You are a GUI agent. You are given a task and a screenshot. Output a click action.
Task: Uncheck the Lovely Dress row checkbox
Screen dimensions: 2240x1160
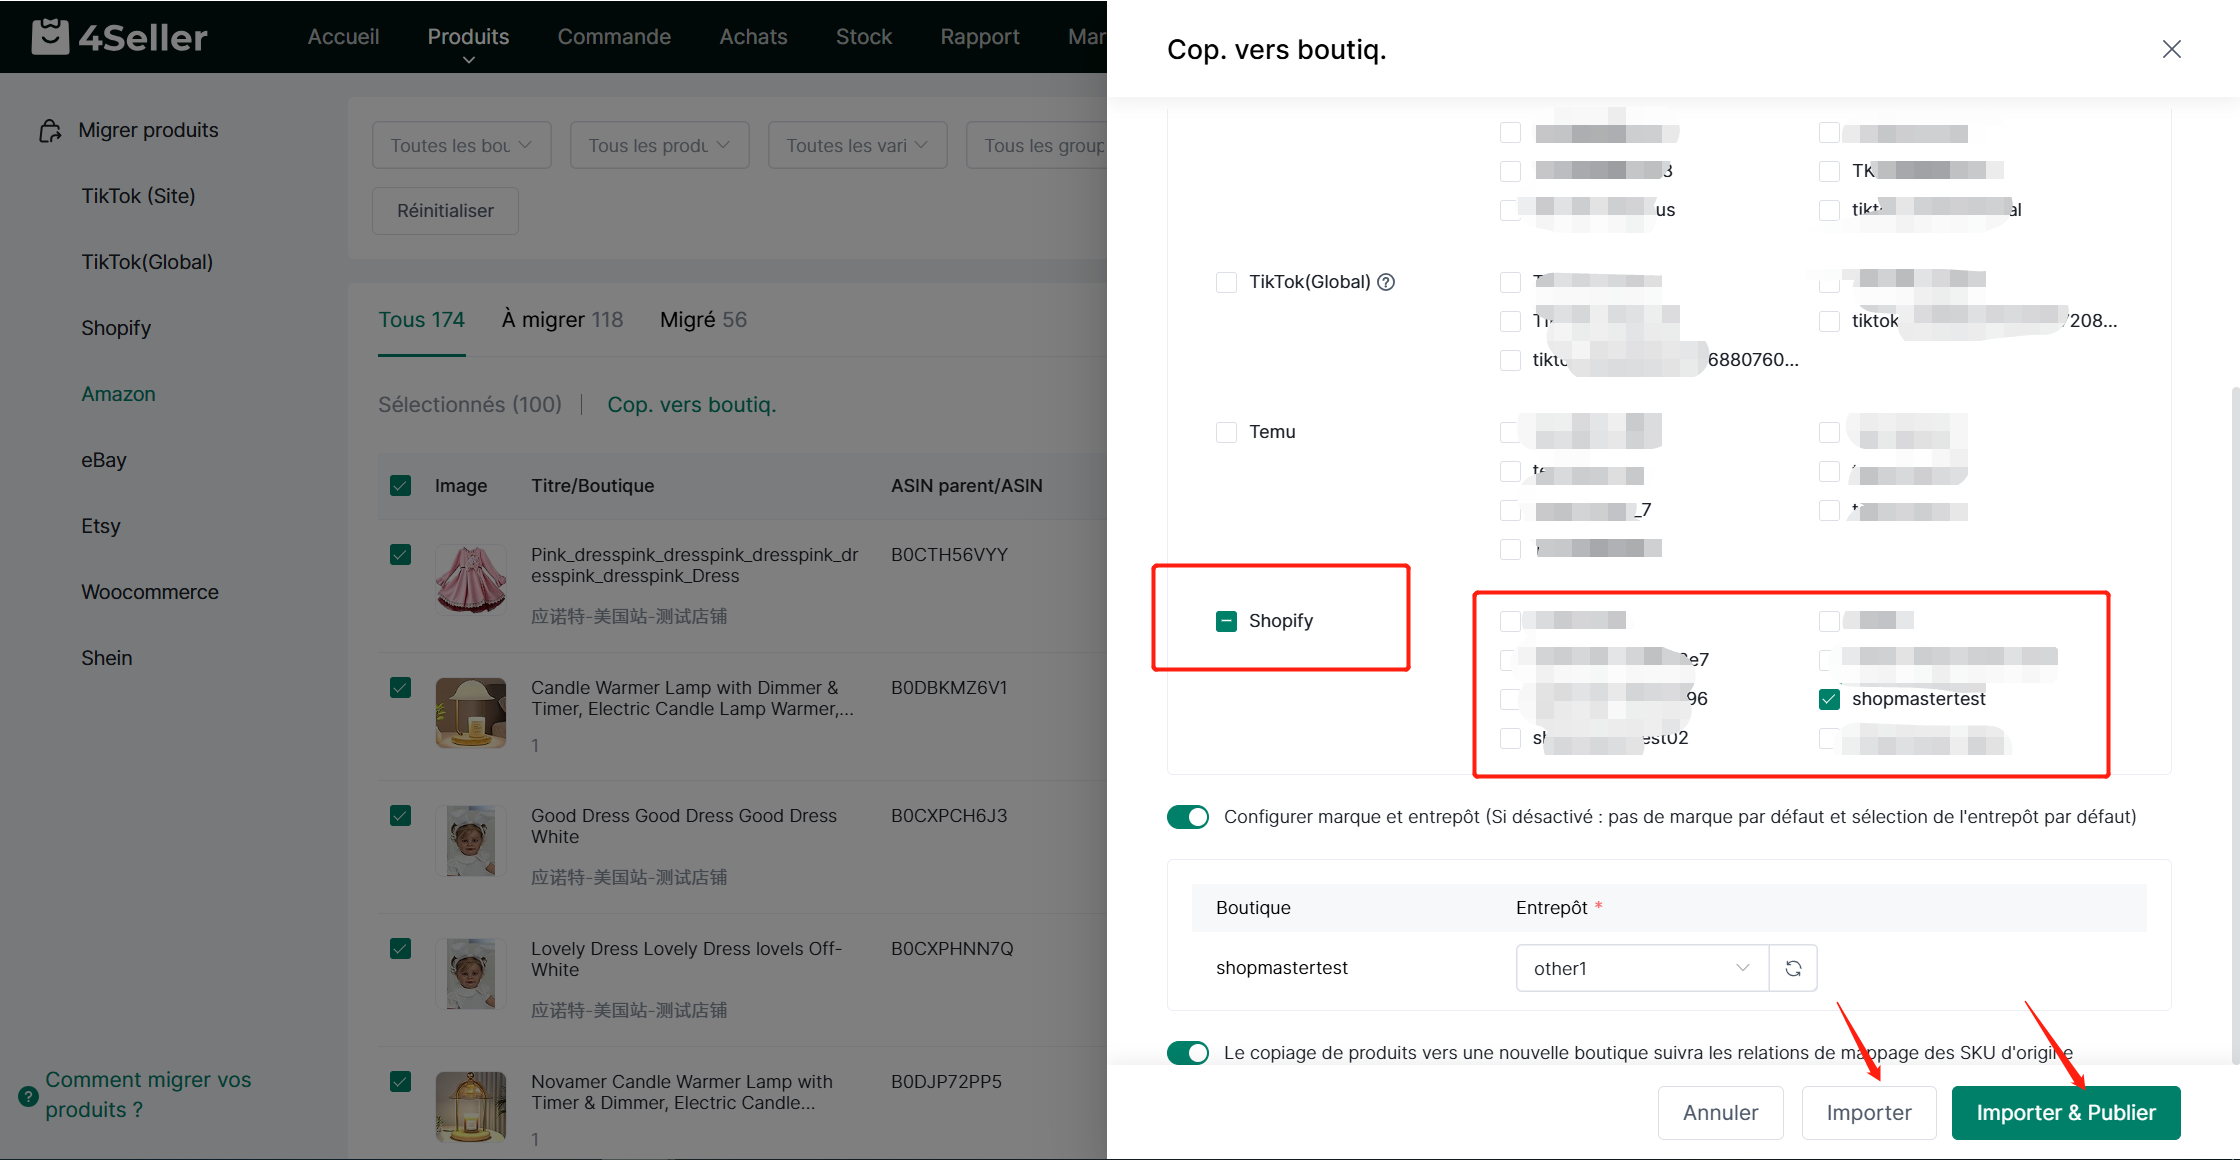[400, 949]
